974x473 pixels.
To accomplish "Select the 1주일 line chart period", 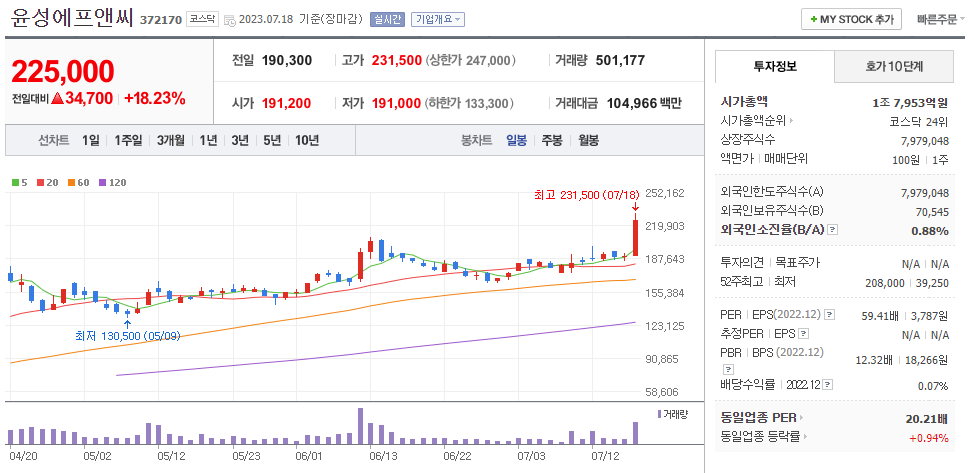I will pos(128,140).
